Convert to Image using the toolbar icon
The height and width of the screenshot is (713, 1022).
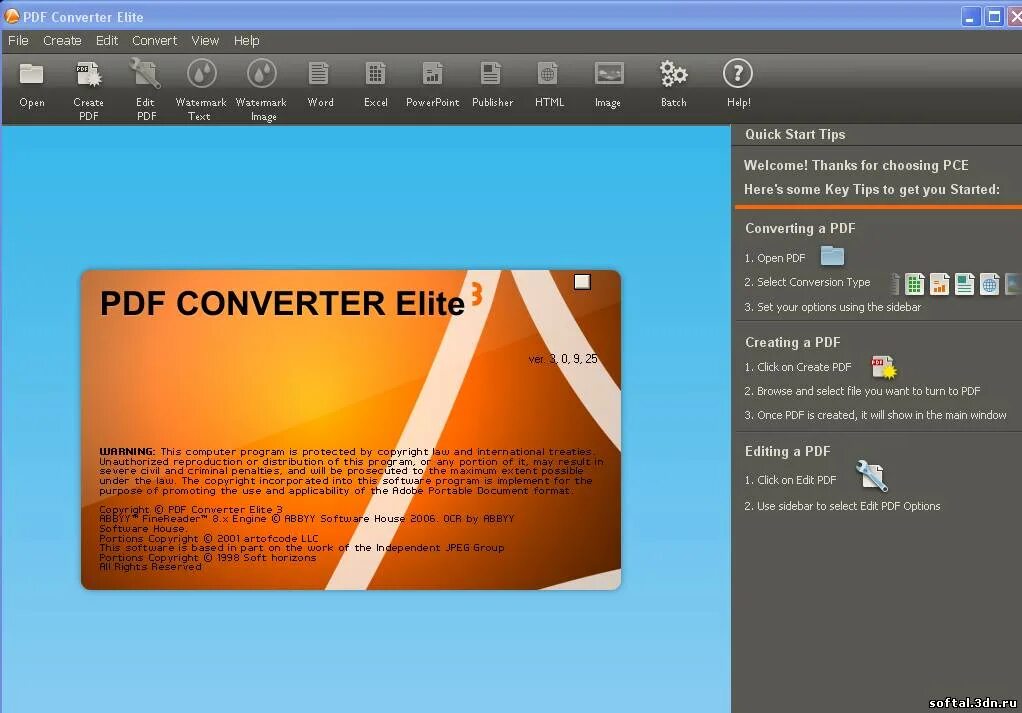pyautogui.click(x=609, y=74)
